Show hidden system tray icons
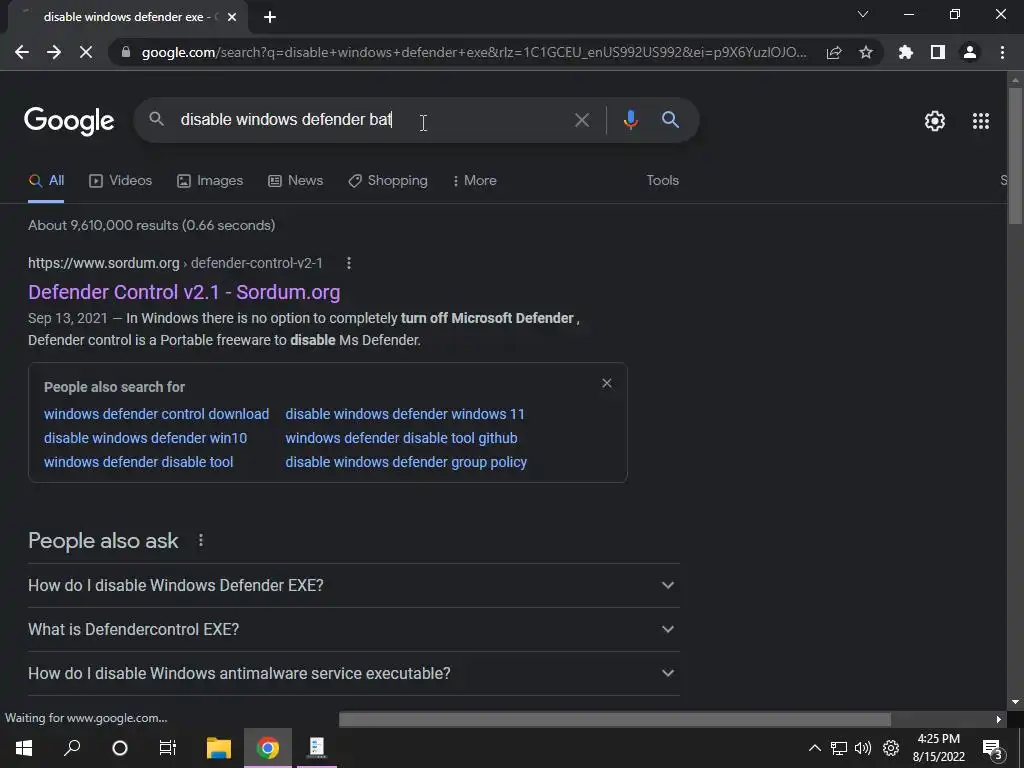Viewport: 1024px width, 768px height. (x=814, y=748)
